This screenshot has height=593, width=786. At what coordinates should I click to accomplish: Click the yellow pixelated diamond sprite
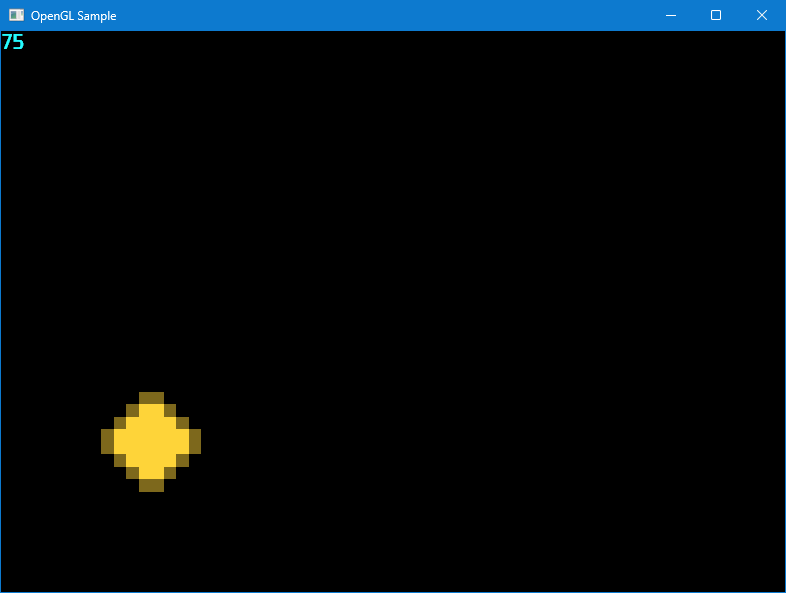[x=151, y=442]
